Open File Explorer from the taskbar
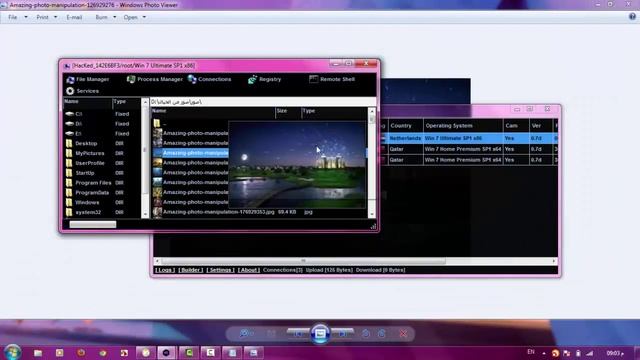The width and height of the screenshot is (640, 360). (38, 353)
